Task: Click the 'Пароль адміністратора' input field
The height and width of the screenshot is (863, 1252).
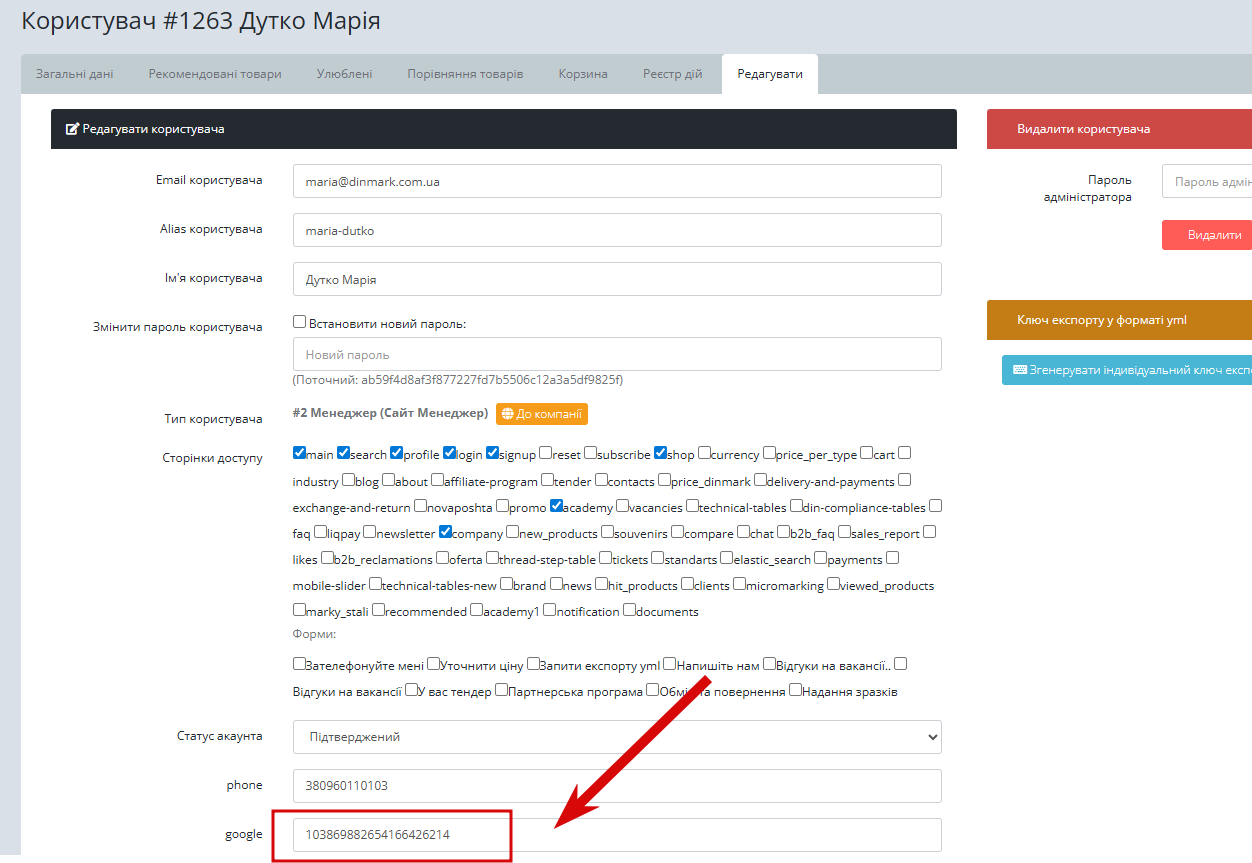Action: (x=1207, y=182)
